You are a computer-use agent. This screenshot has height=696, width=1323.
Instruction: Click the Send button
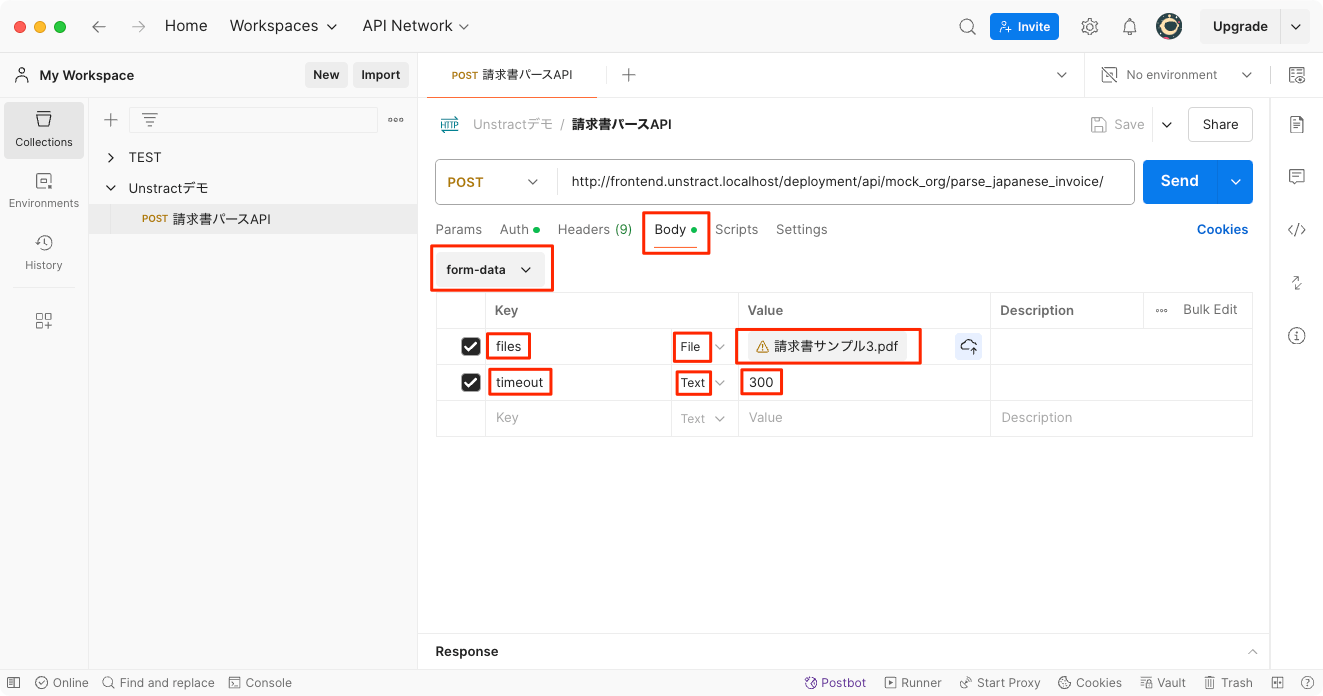pyautogui.click(x=1180, y=182)
